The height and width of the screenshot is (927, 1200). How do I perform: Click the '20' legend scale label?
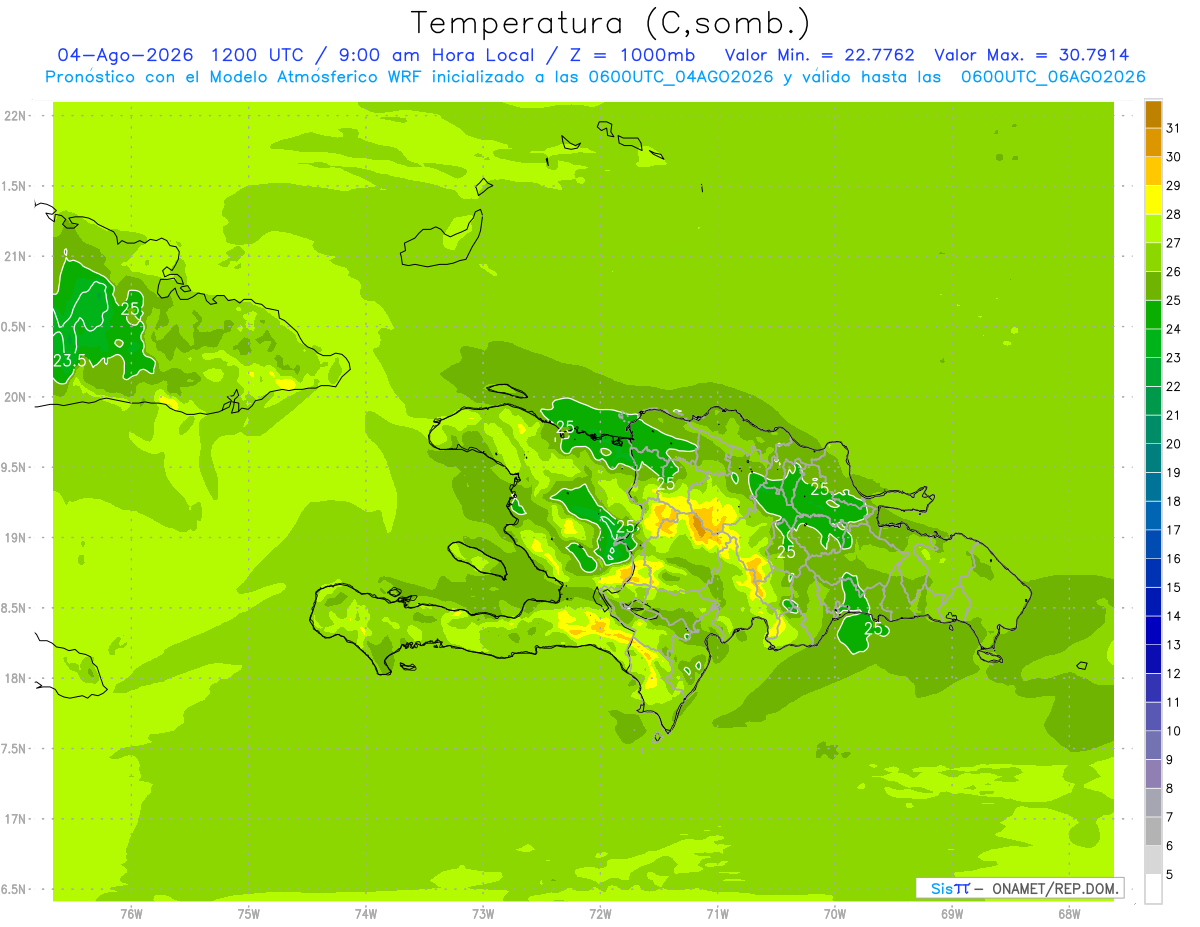click(x=1173, y=444)
